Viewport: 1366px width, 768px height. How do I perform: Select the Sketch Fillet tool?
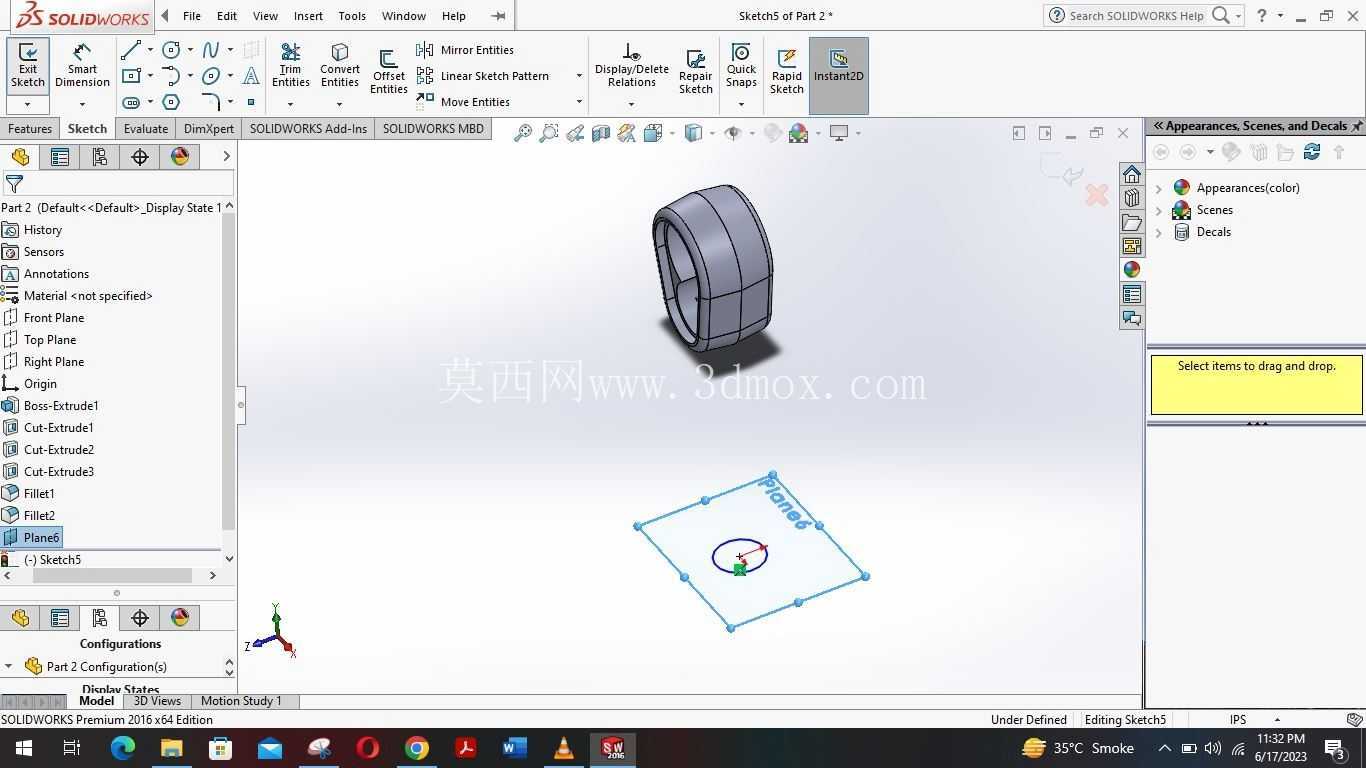click(211, 102)
